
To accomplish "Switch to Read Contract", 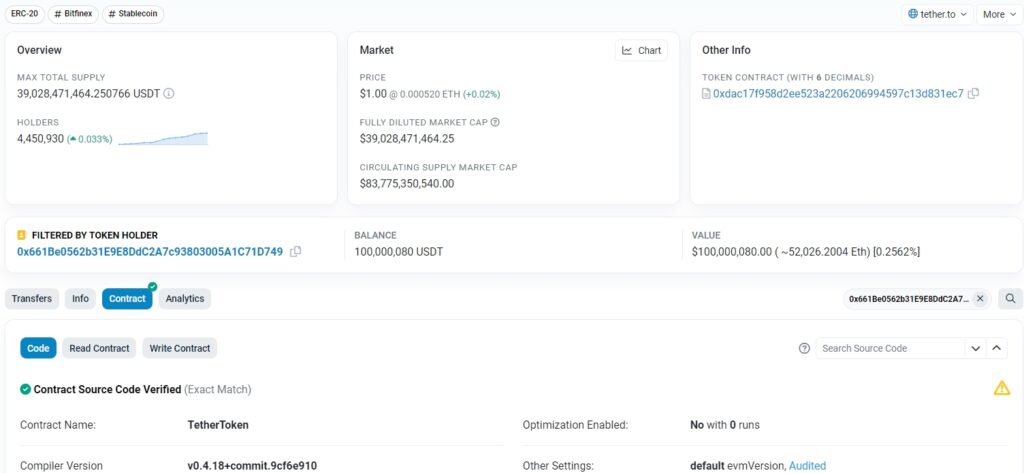I will pyautogui.click(x=99, y=348).
